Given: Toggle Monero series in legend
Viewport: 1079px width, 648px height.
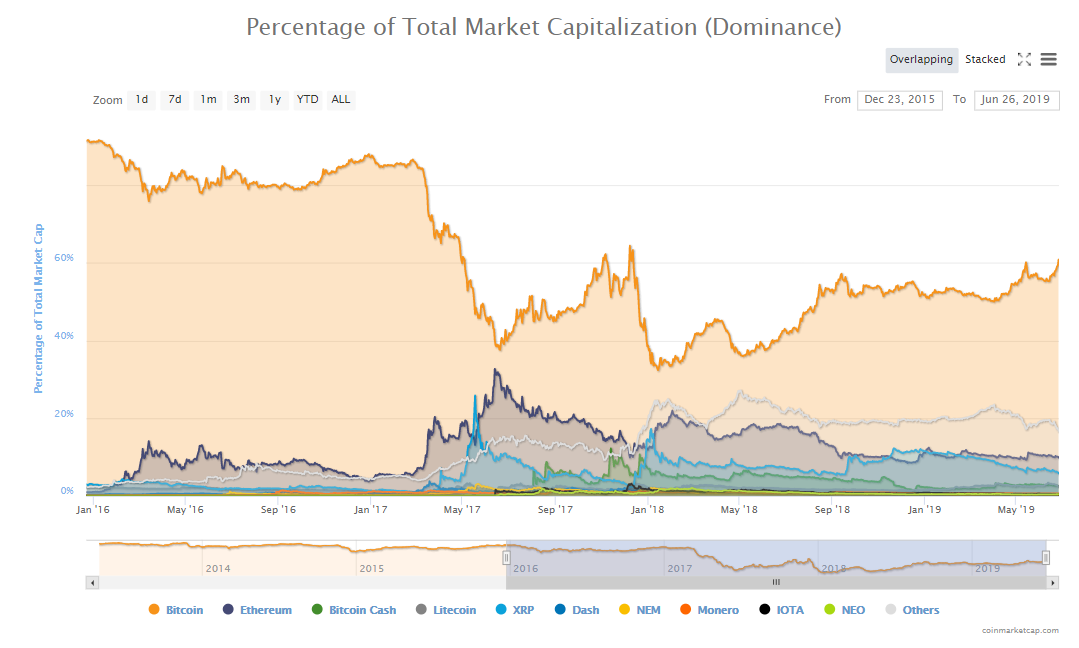Looking at the screenshot, I should pyautogui.click(x=685, y=610).
